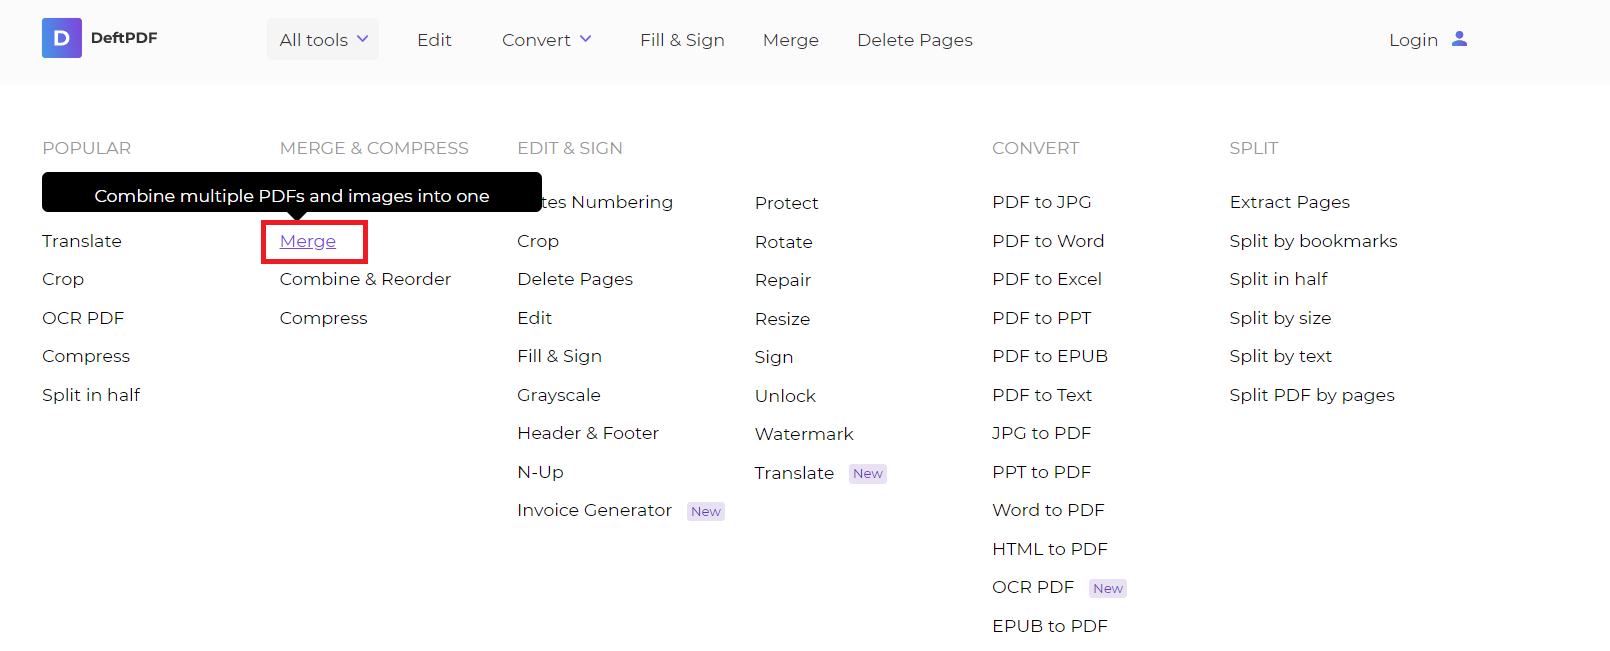Click the DeftPDF logo icon
This screenshot has width=1610, height=651.
(x=61, y=38)
